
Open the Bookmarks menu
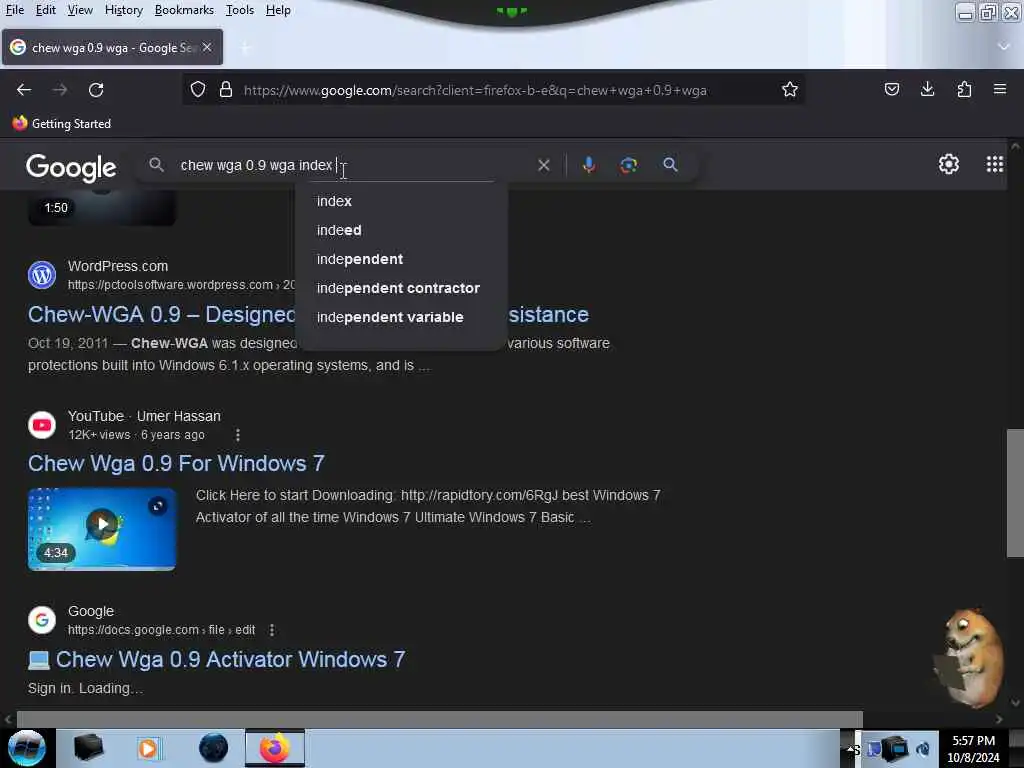pyautogui.click(x=184, y=10)
